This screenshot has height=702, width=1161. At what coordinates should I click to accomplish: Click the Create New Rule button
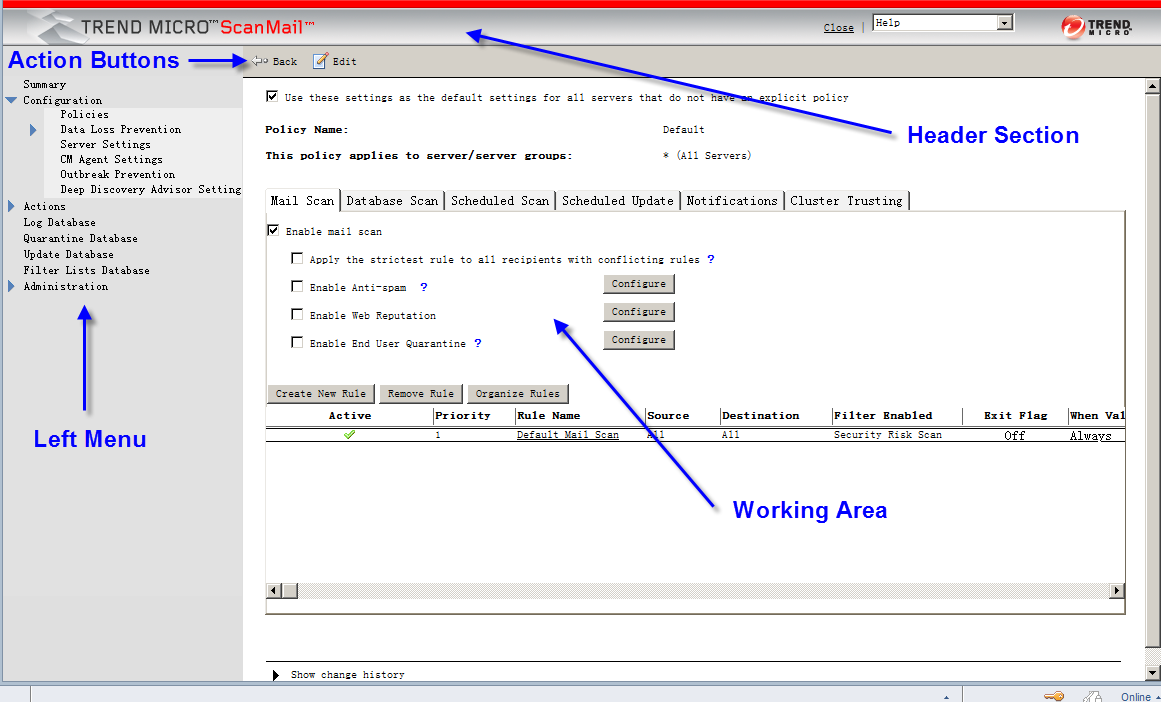point(320,393)
